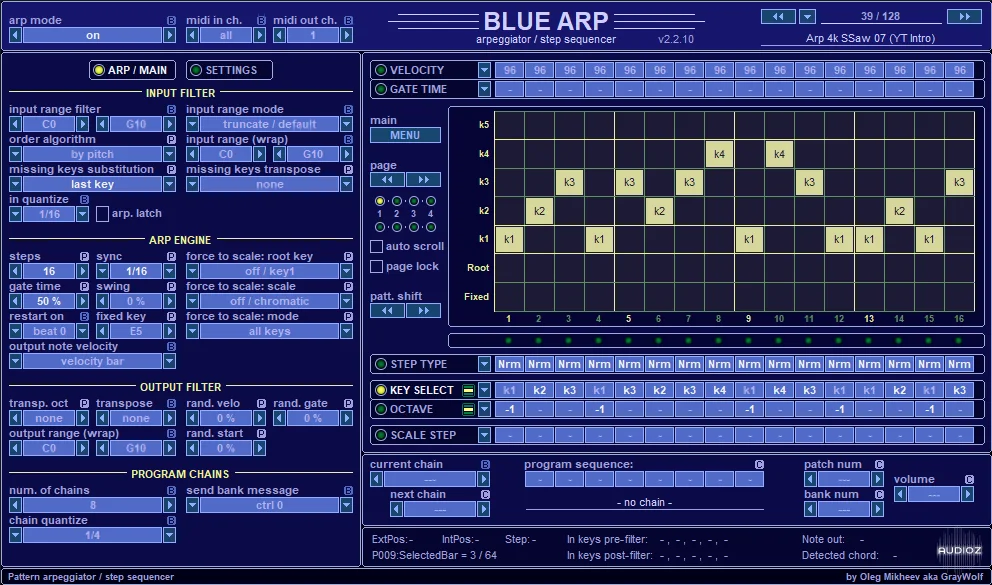Increase fixed key E5 with right arrow
This screenshot has width=992, height=585.
[x=169, y=331]
